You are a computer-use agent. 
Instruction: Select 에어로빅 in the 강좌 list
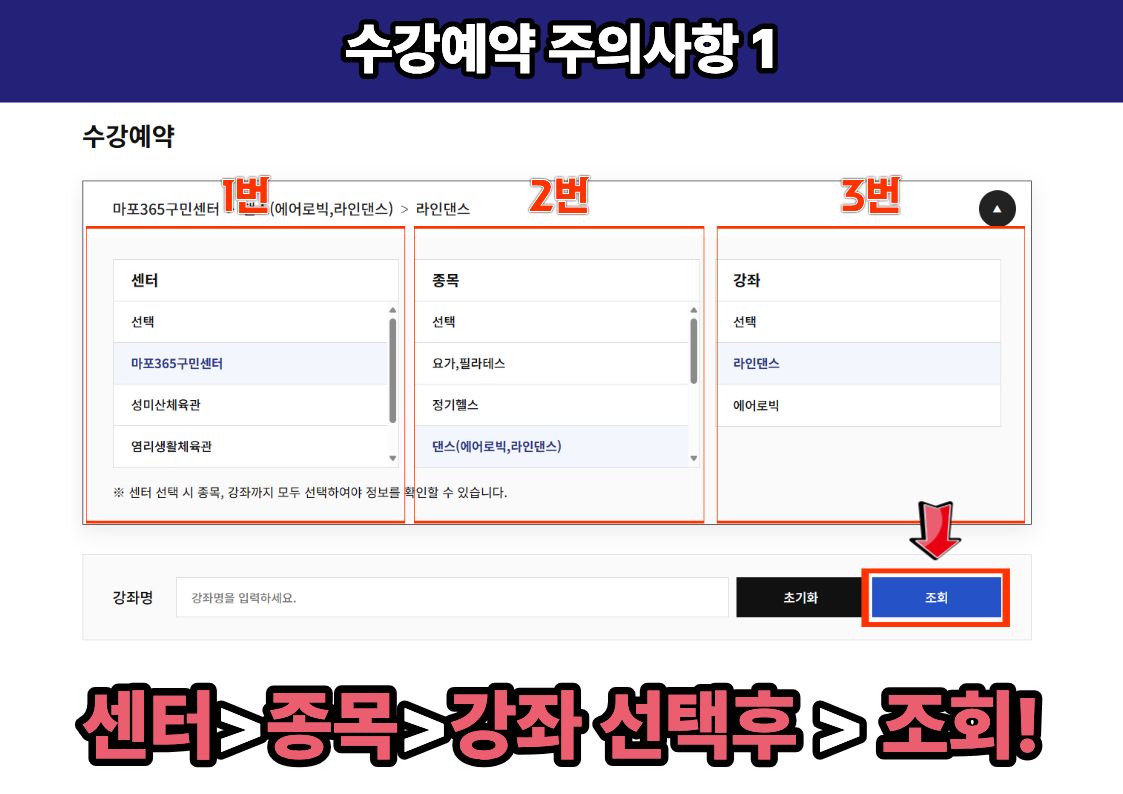click(858, 406)
